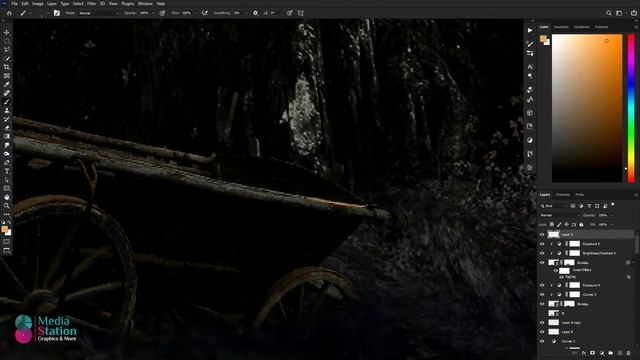Click the Home icon in options bar
The width and height of the screenshot is (640, 360).
[x=9, y=13]
